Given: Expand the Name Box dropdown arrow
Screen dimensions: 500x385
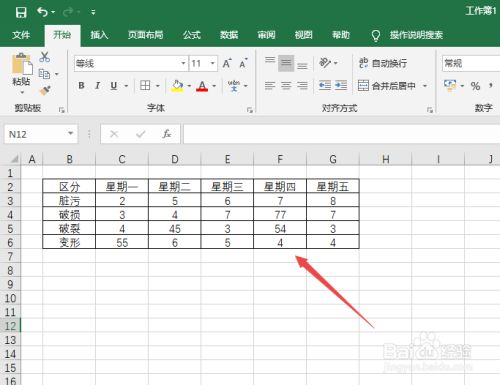Looking at the screenshot, I should (x=70, y=134).
